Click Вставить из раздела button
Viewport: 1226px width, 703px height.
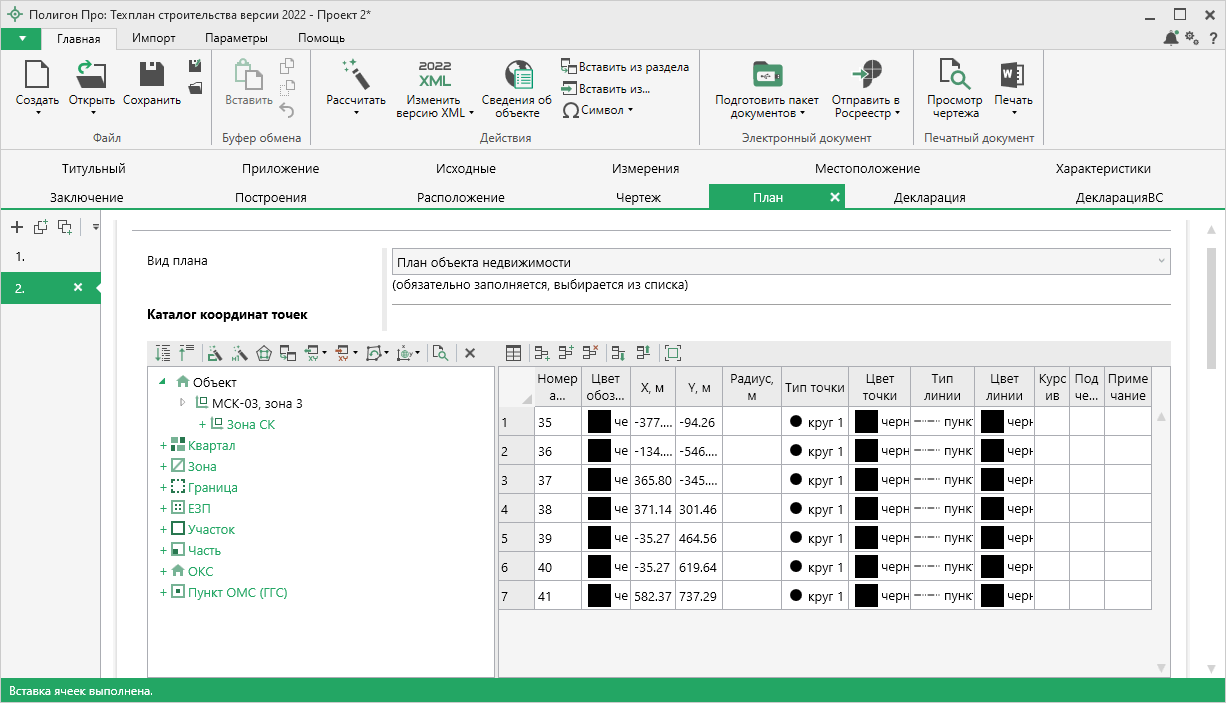click(x=625, y=67)
